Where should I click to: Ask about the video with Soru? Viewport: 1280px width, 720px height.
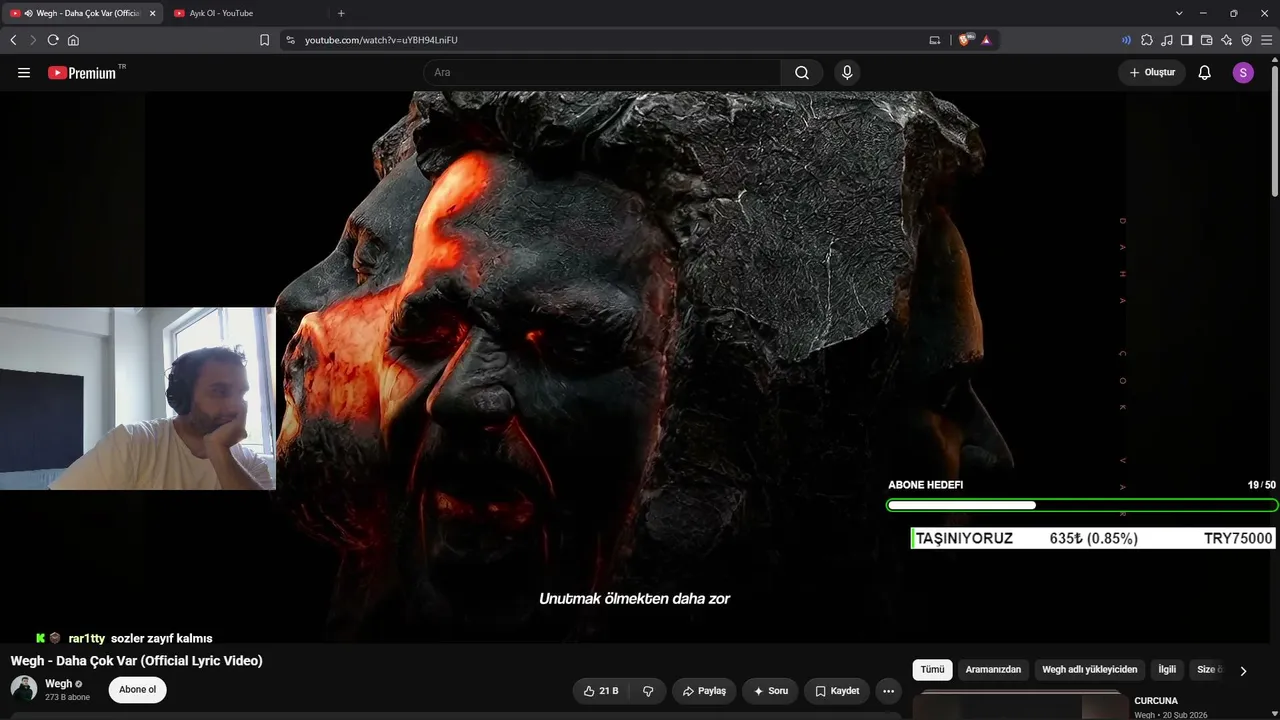pos(771,691)
